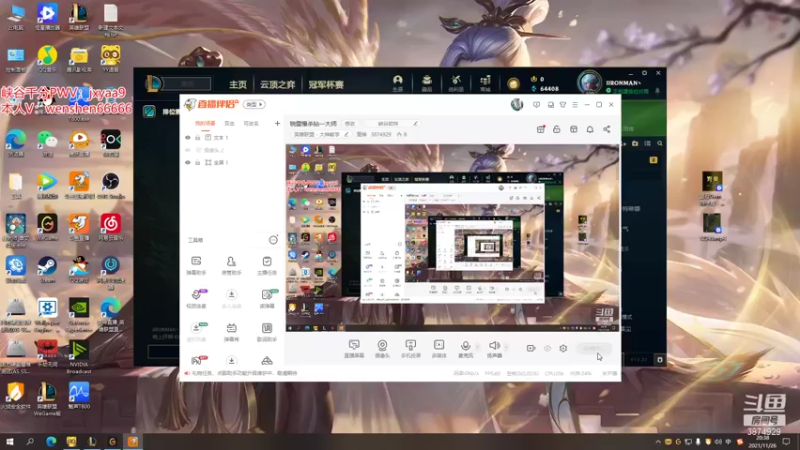Screen dimensions: 800x450
Task: Open 读弹幕 tool in toolbox
Action: pos(267,298)
